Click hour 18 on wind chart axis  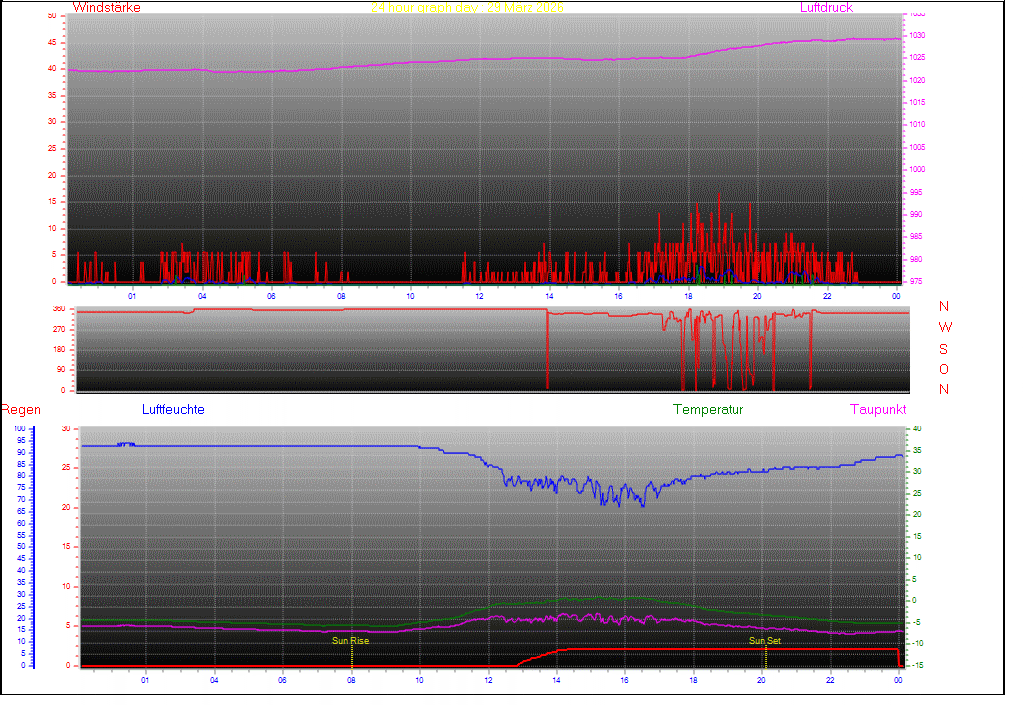coord(688,296)
